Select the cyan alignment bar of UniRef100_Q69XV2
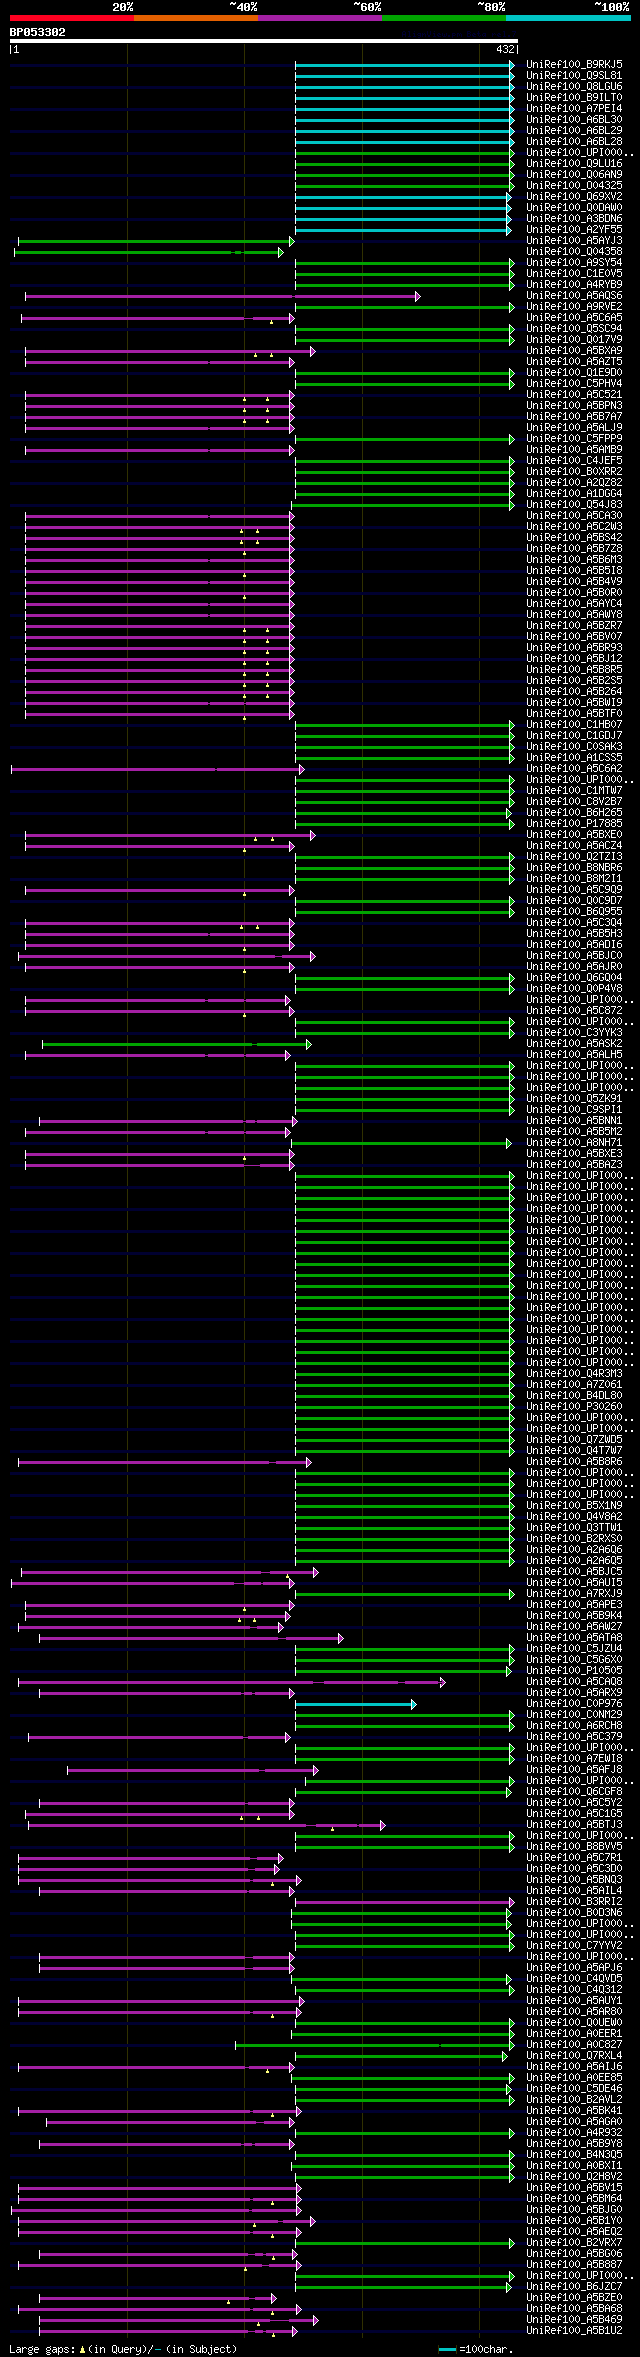The height and width of the screenshot is (2357, 640). [403, 197]
